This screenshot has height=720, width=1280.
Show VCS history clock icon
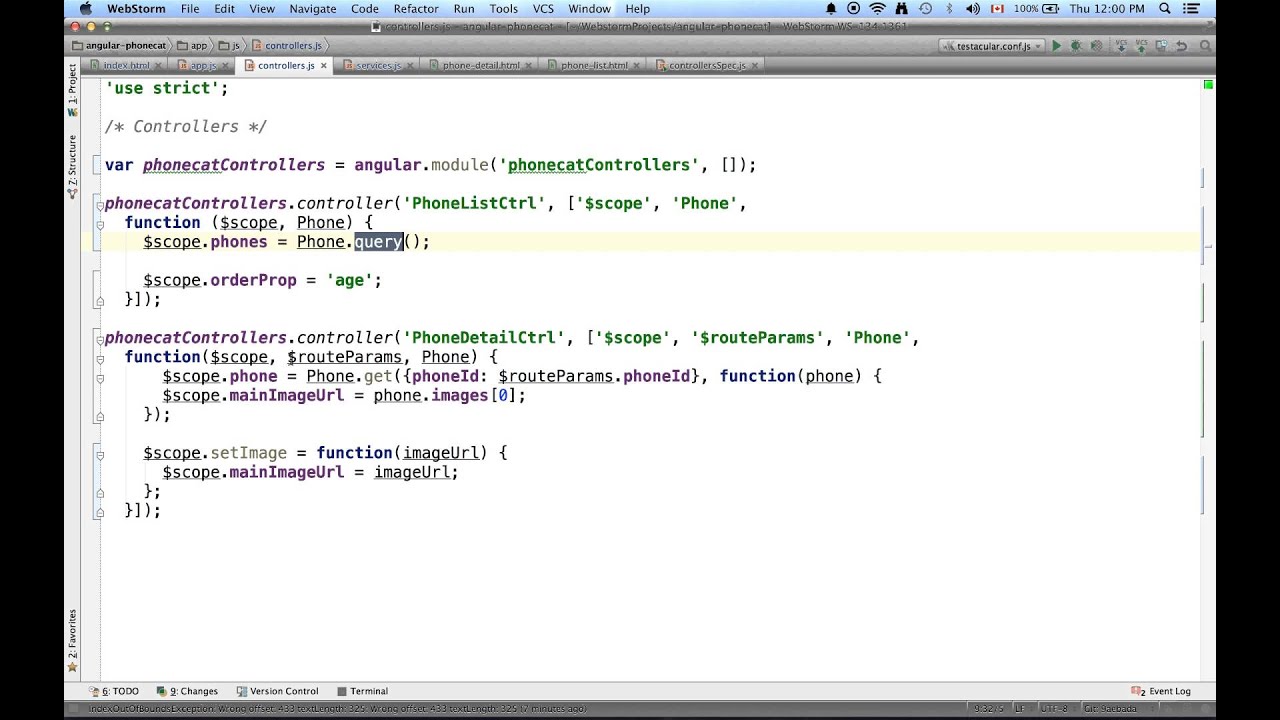point(1162,46)
